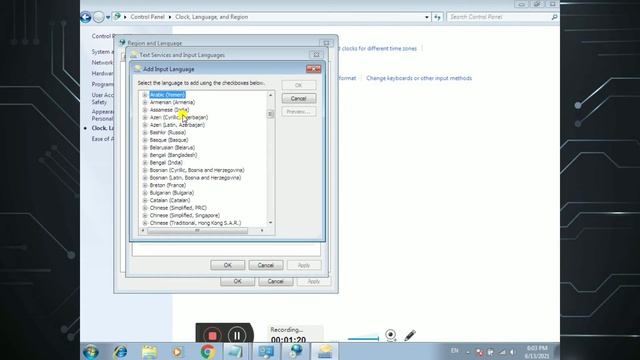Screen dimensions: 640x360
Task: Select 'Azeri (Cyrillic, Azerbaijan)' list row
Action: click(x=179, y=118)
